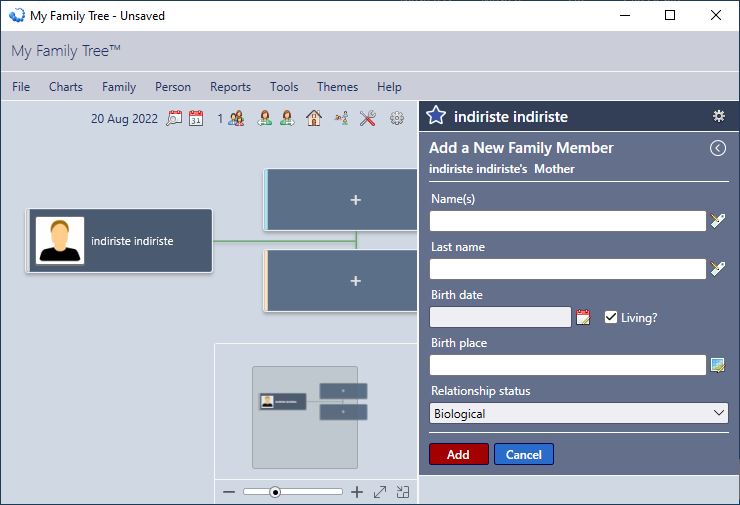Viewport: 740px width, 505px height.
Task: Open the wrench and screwdriver tools icon
Action: [368, 118]
